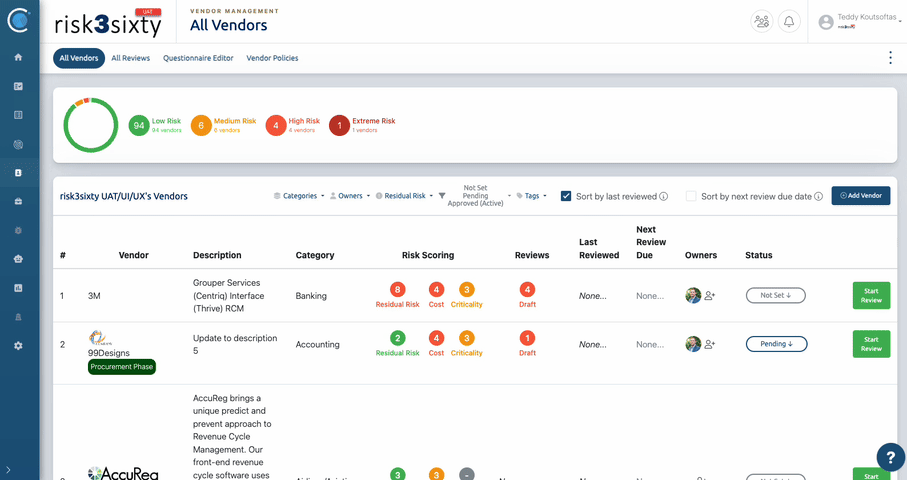907x480 pixels.
Task: Click the Vendor column header
Action: pyautogui.click(x=134, y=255)
